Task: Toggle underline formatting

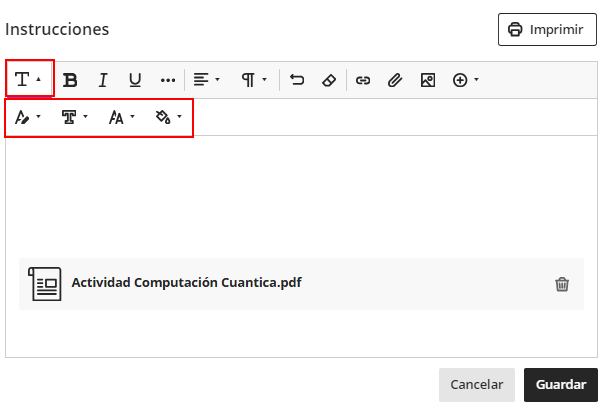Action: click(135, 80)
